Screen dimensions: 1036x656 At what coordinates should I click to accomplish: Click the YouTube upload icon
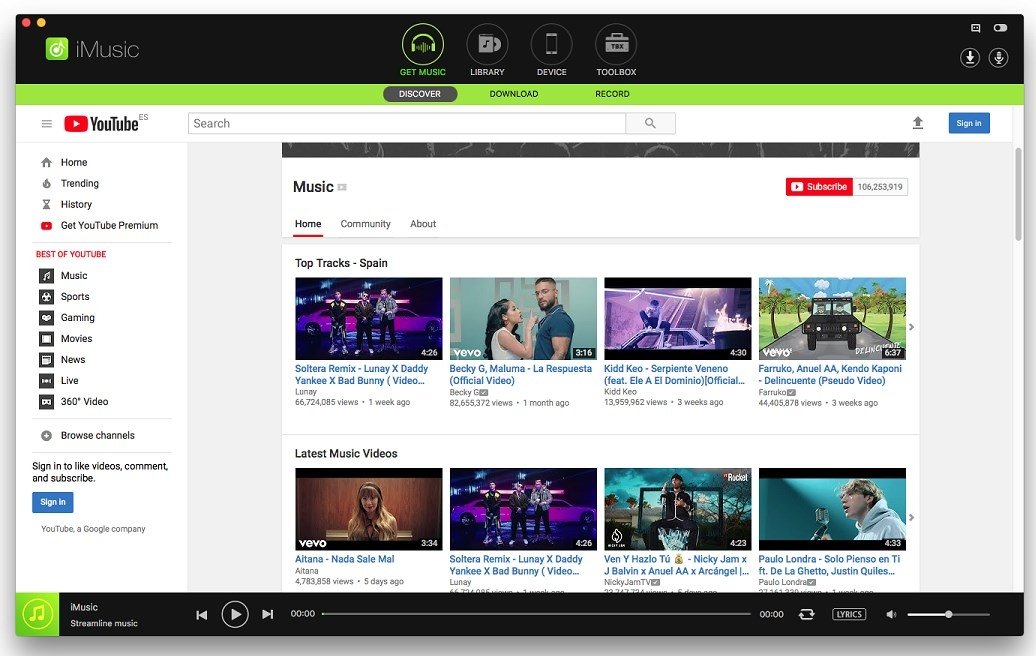pos(918,123)
